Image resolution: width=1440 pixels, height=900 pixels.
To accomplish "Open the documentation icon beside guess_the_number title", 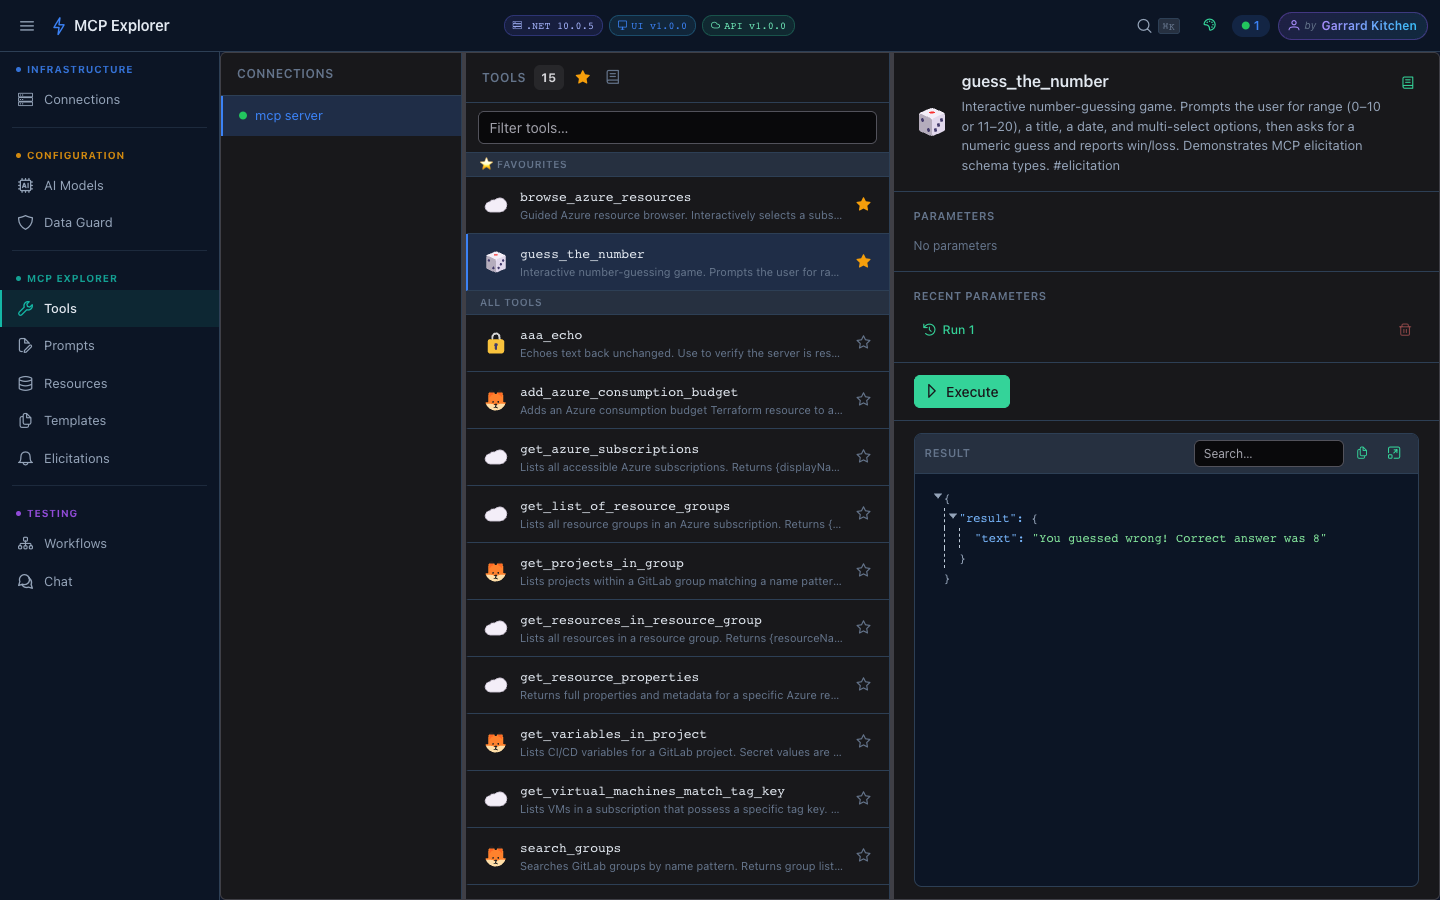I will 1408,83.
